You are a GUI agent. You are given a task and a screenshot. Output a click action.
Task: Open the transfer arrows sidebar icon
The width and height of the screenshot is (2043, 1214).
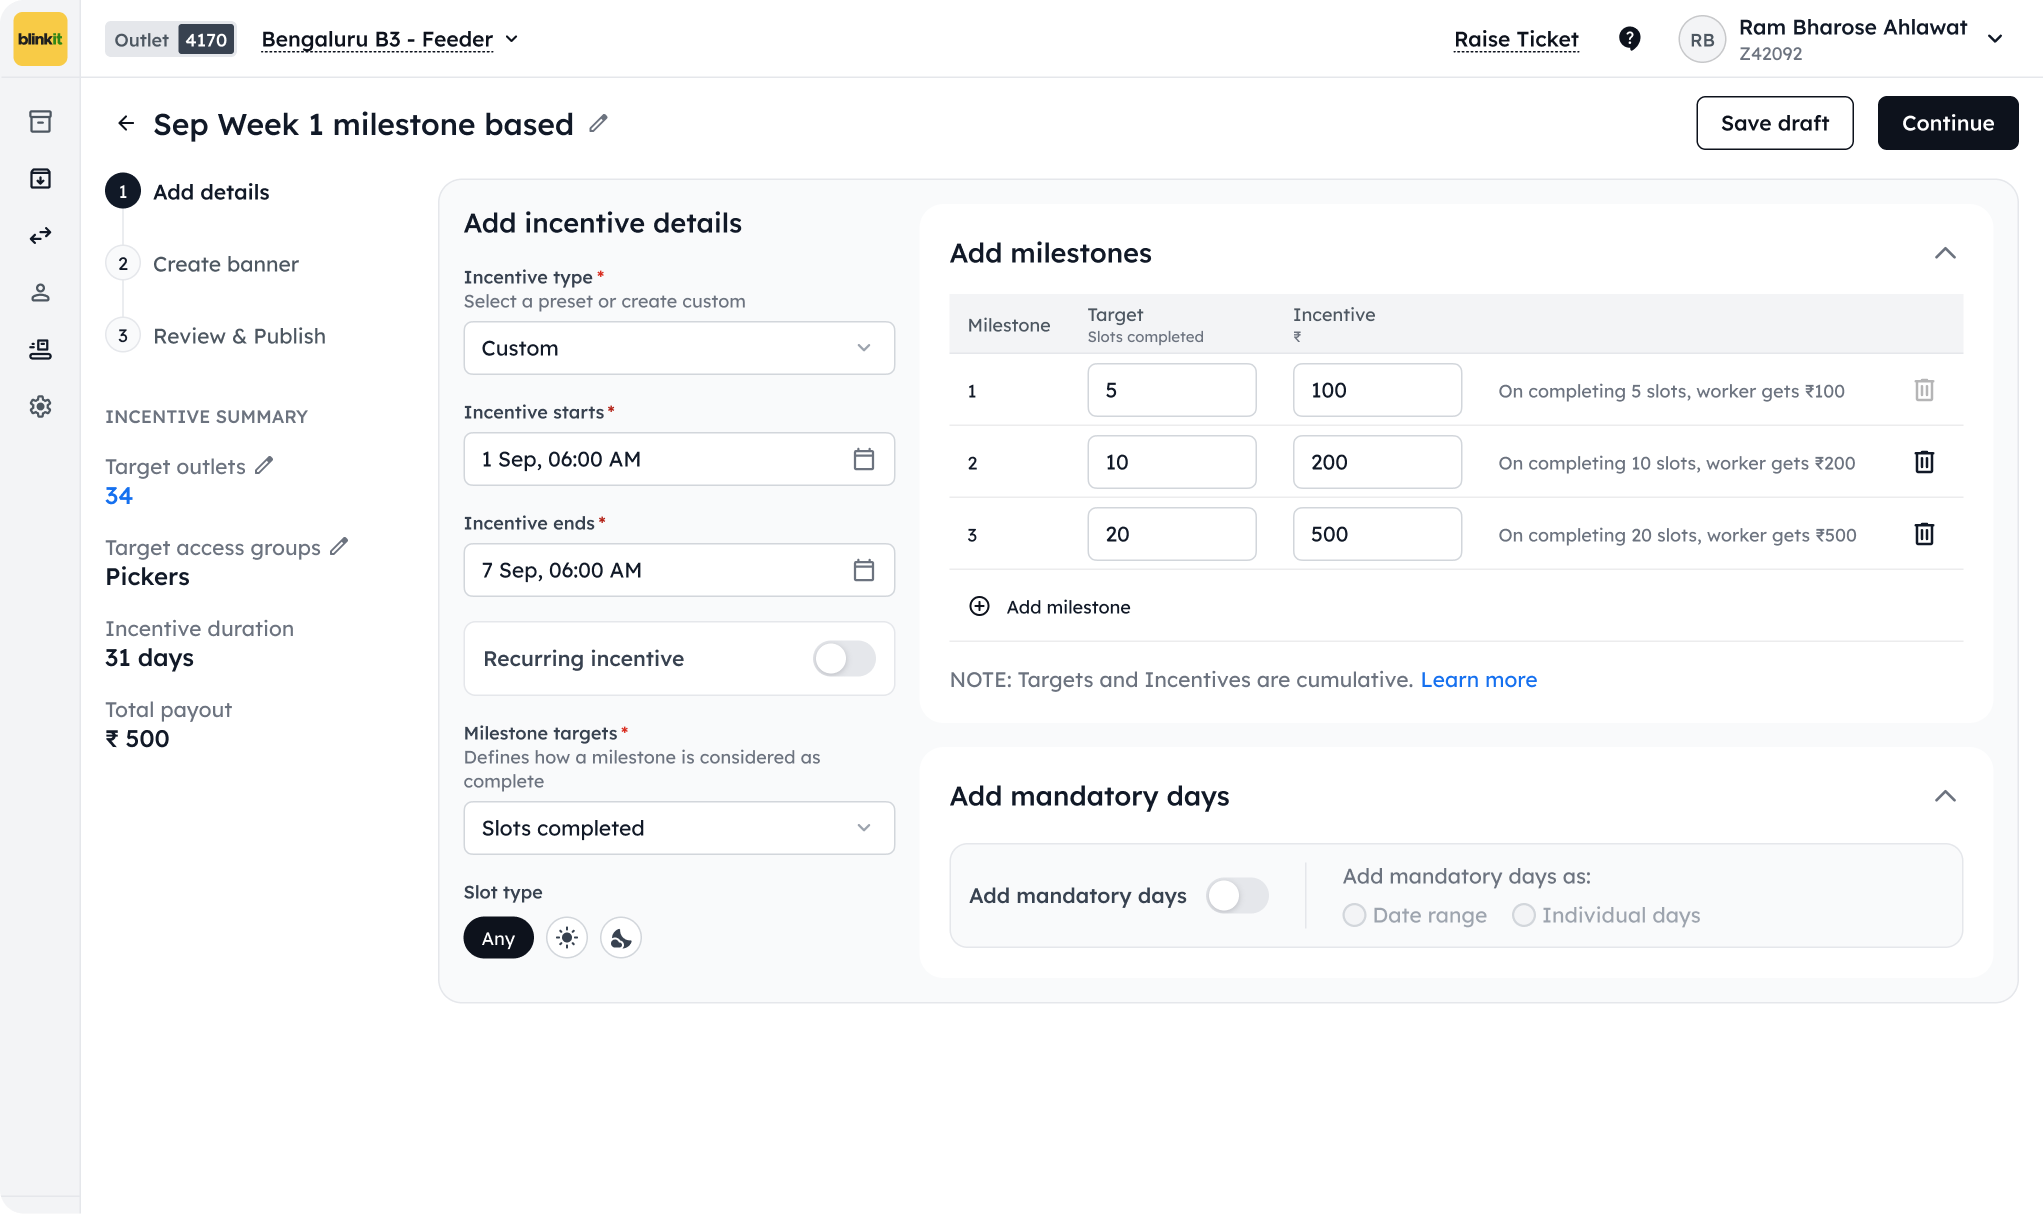point(40,235)
